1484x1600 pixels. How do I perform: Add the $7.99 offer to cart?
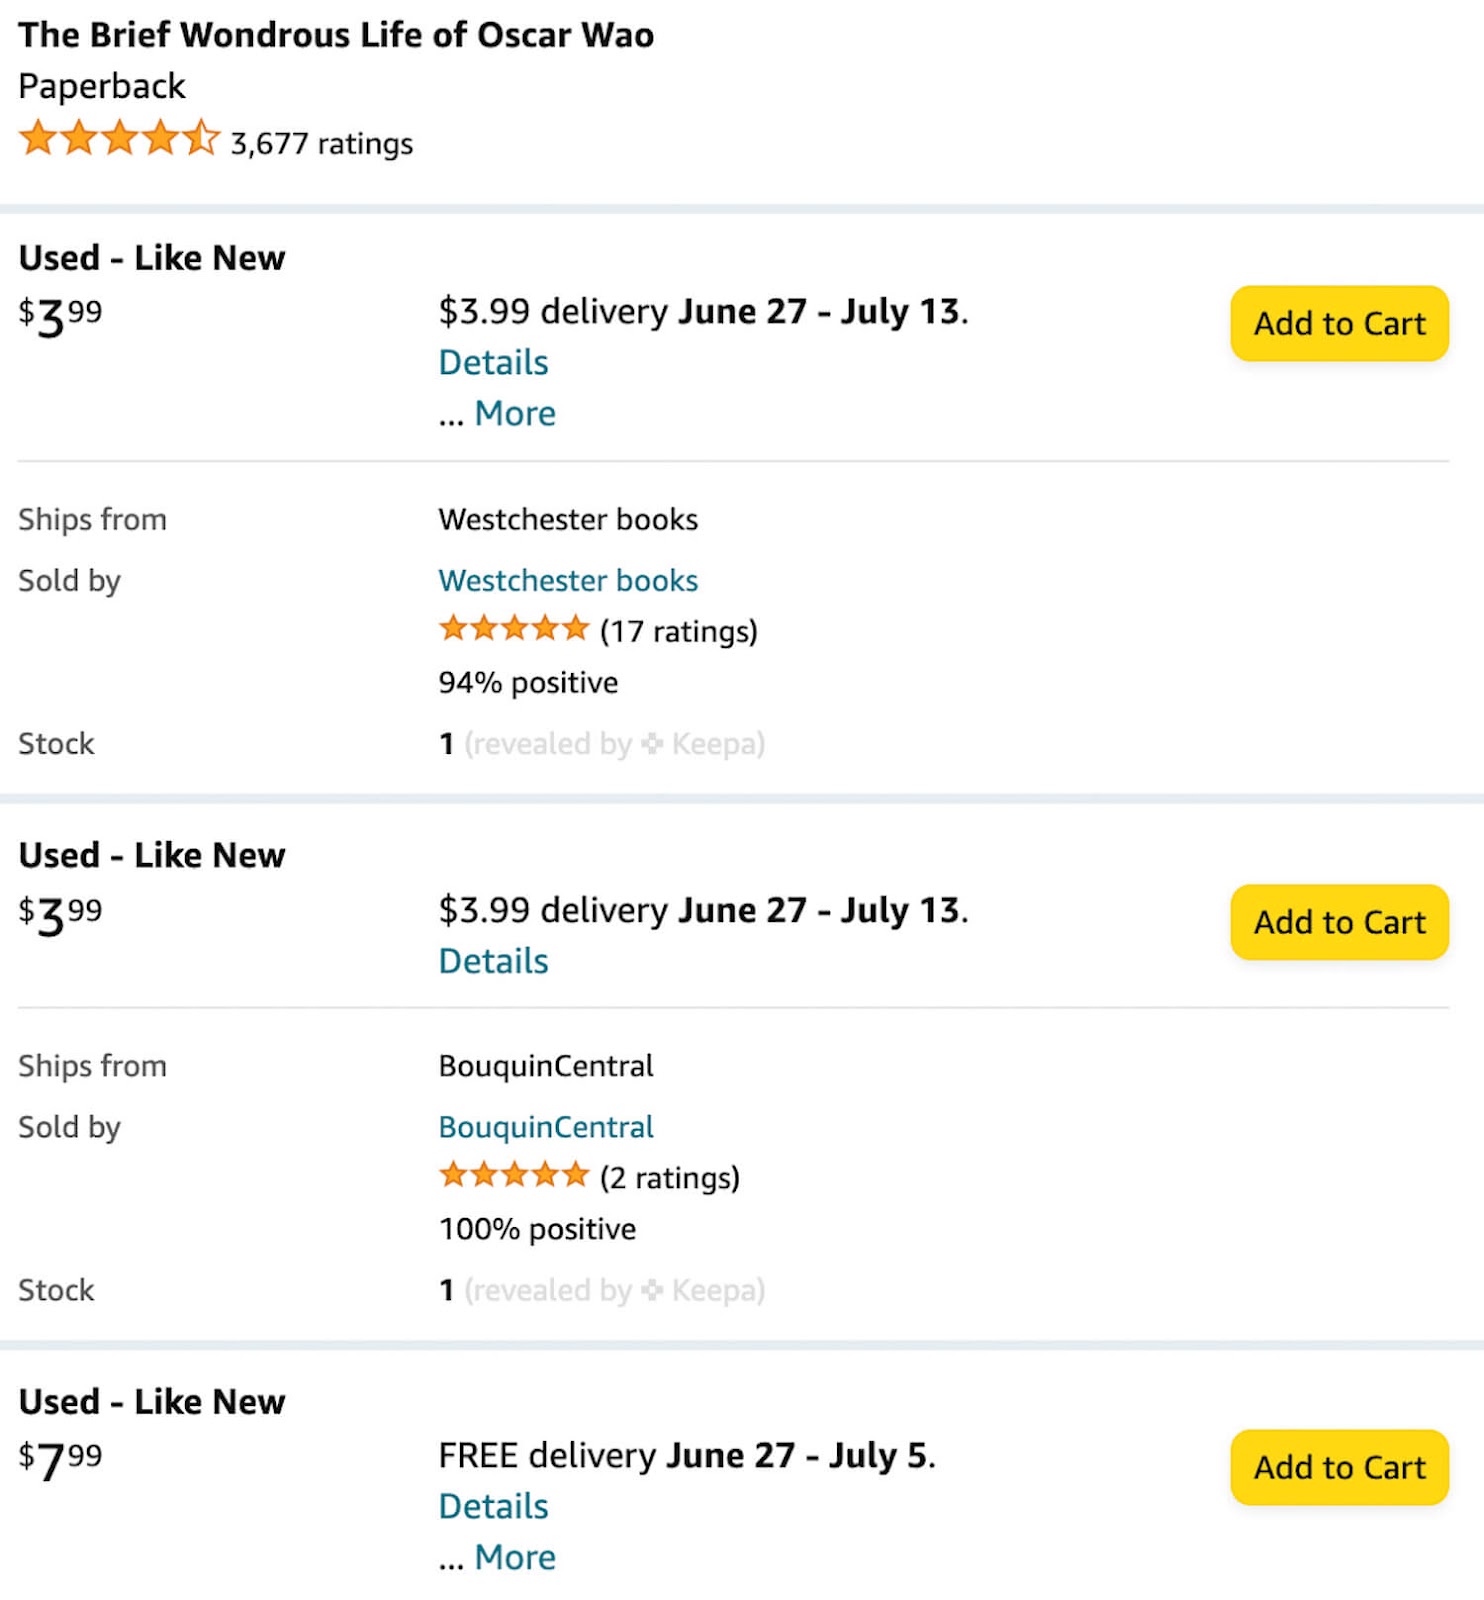(1339, 1467)
